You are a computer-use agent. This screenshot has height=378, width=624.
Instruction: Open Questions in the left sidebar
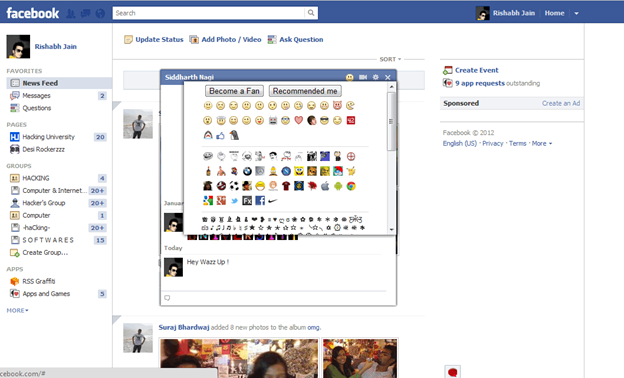point(37,108)
